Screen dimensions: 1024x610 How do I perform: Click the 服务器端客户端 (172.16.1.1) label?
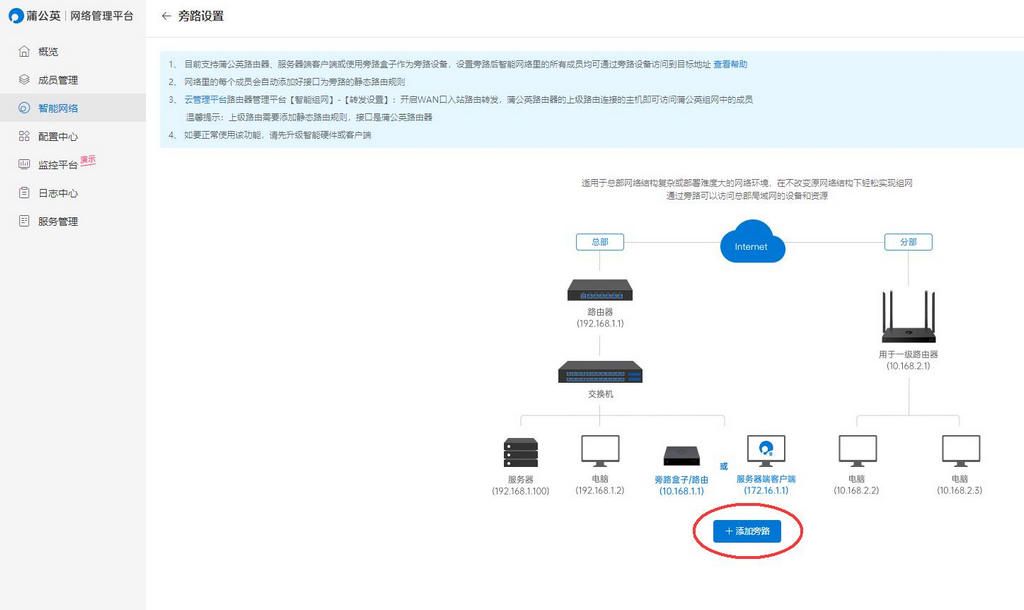point(766,485)
